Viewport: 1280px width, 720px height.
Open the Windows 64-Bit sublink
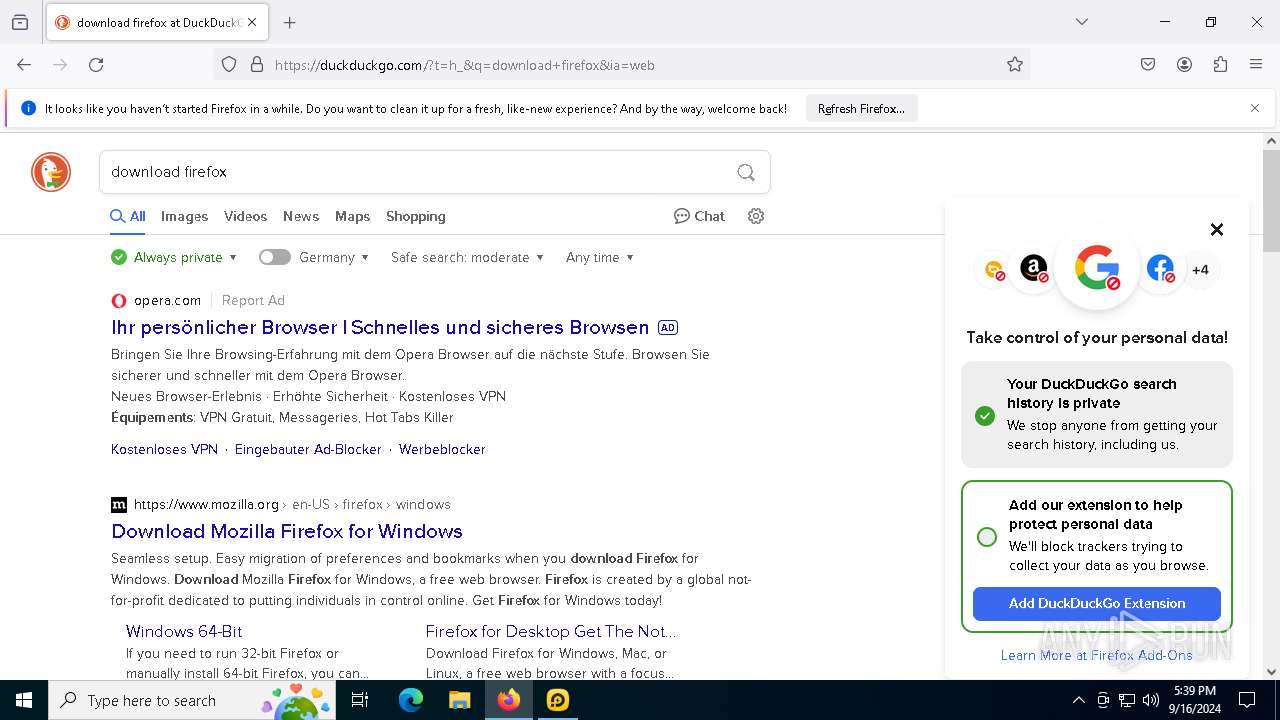point(184,631)
